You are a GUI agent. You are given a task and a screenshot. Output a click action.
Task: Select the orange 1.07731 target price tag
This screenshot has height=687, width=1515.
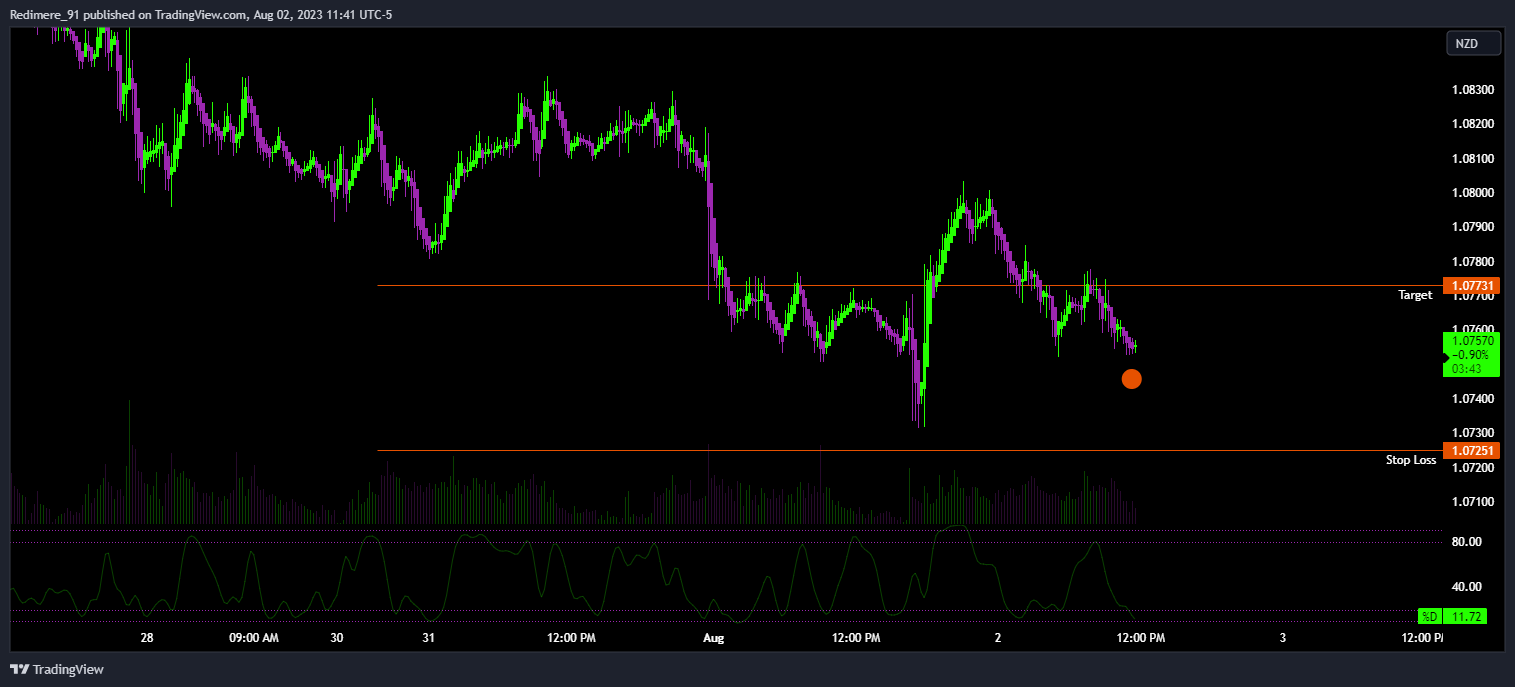(1472, 286)
